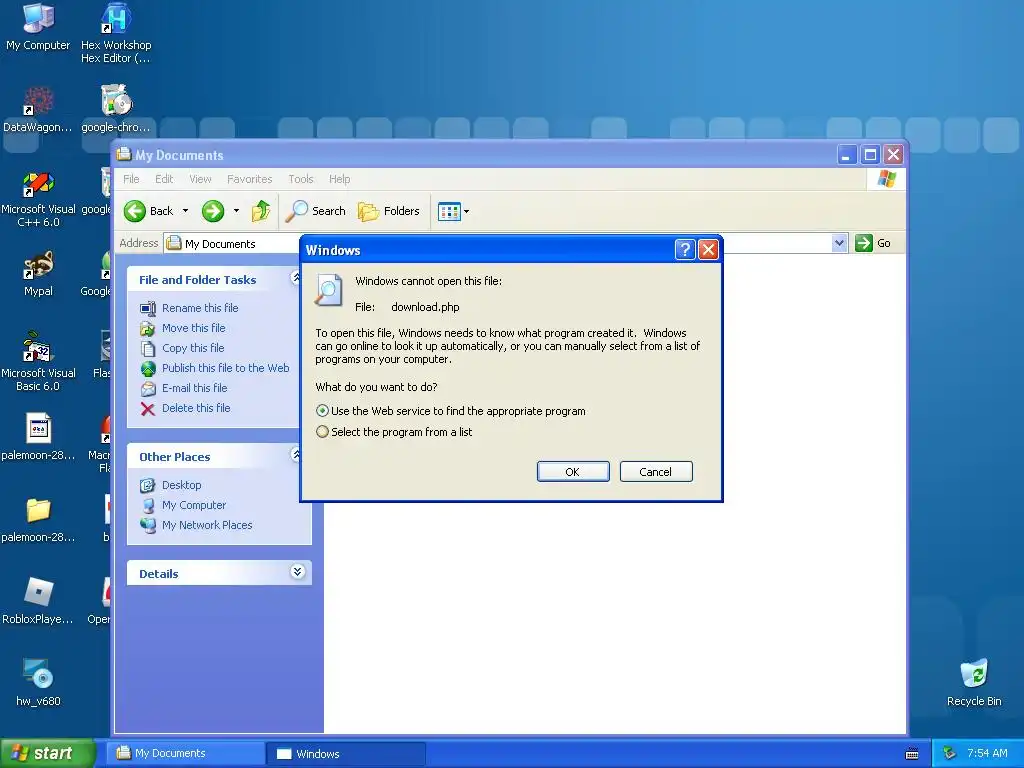
Task: Click Rename this file task
Action: (x=200, y=308)
